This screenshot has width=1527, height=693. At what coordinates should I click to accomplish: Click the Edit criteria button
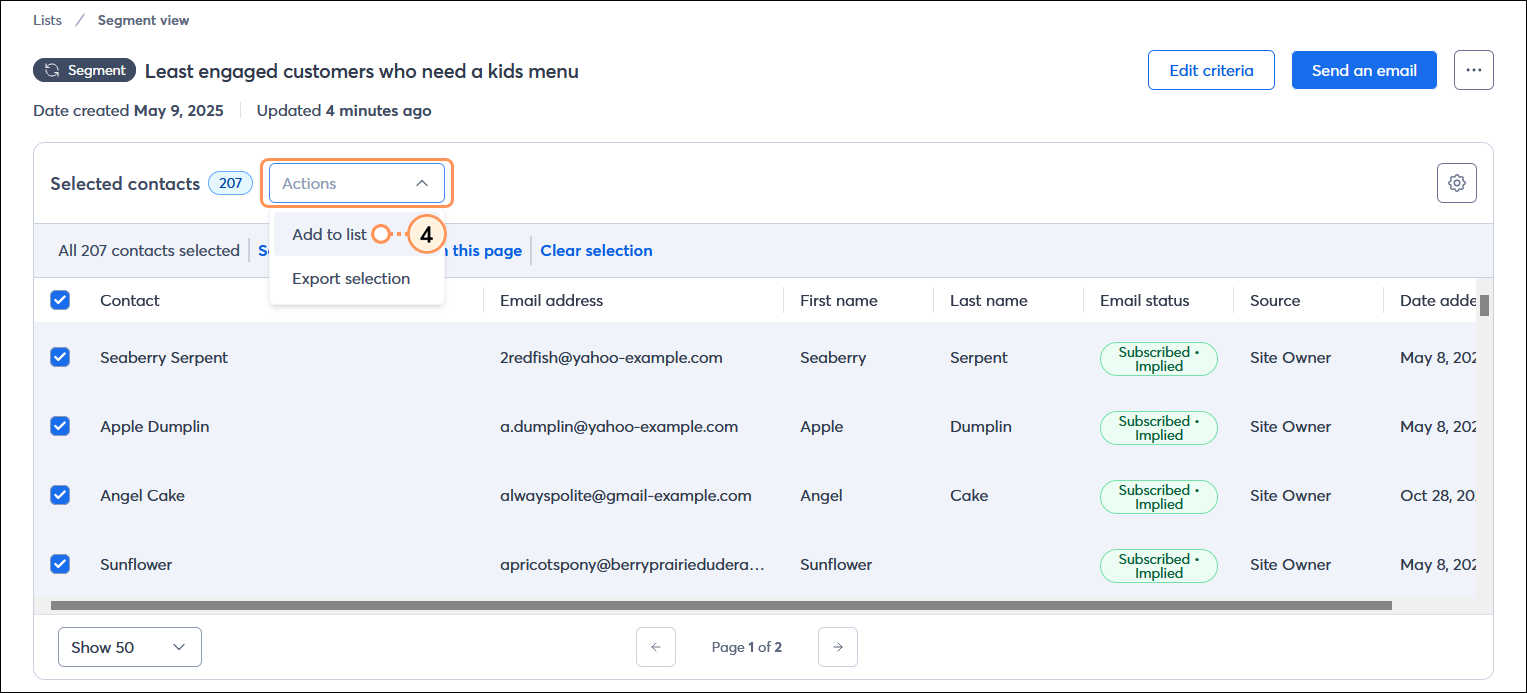(x=1211, y=69)
